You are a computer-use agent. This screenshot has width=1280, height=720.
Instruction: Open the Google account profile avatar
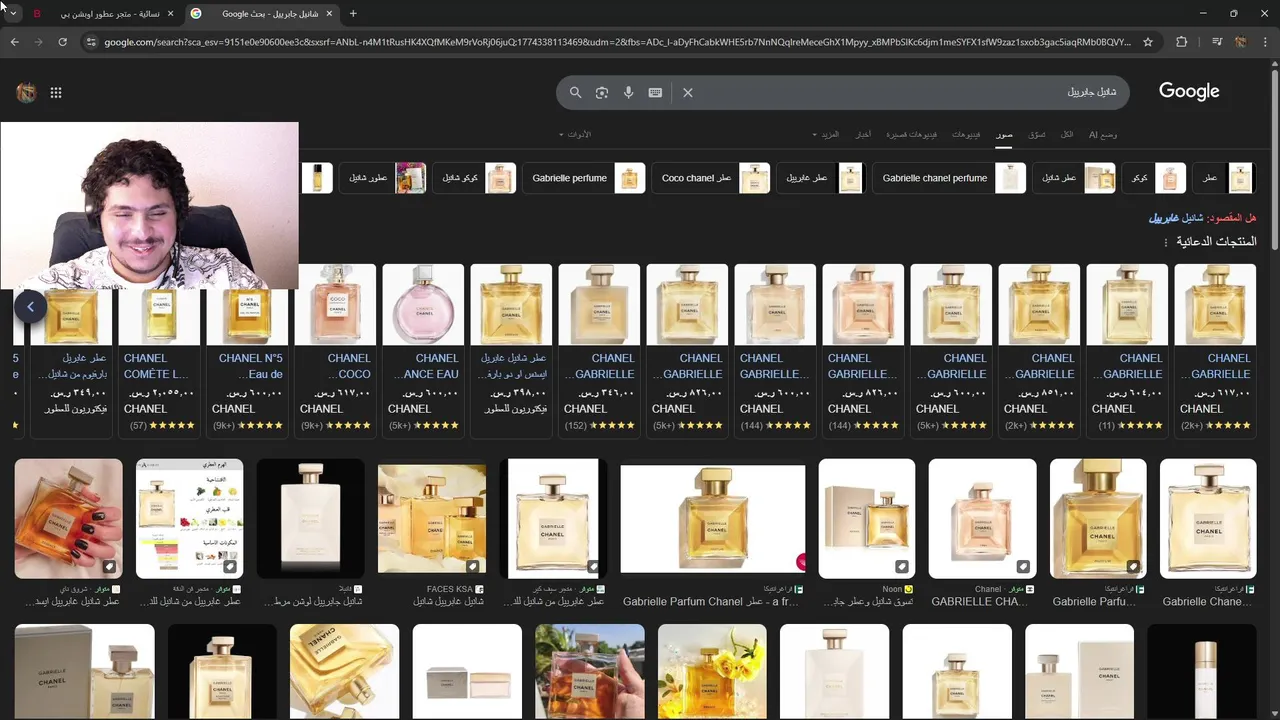tap(26, 93)
